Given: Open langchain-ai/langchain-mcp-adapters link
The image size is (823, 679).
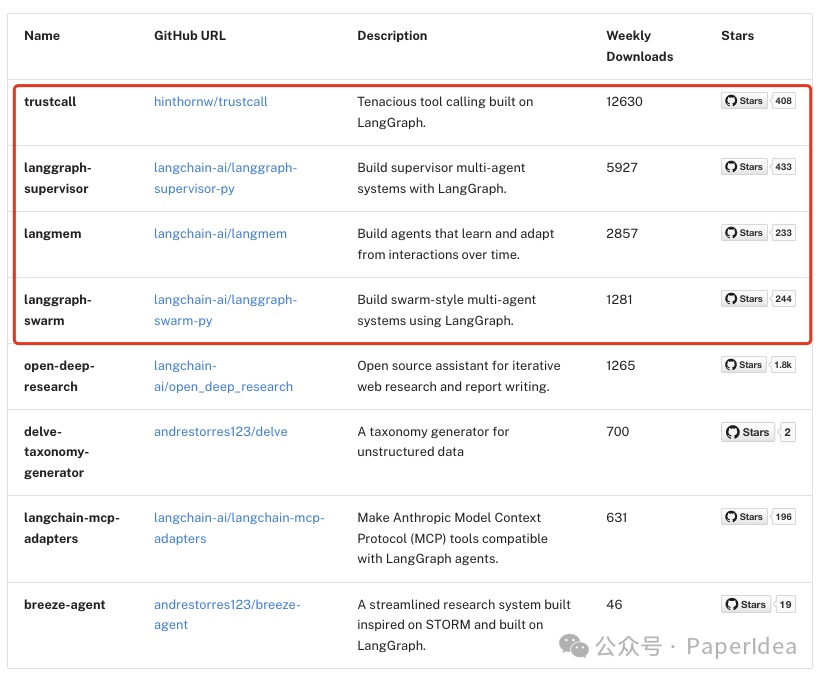Looking at the screenshot, I should (x=239, y=528).
